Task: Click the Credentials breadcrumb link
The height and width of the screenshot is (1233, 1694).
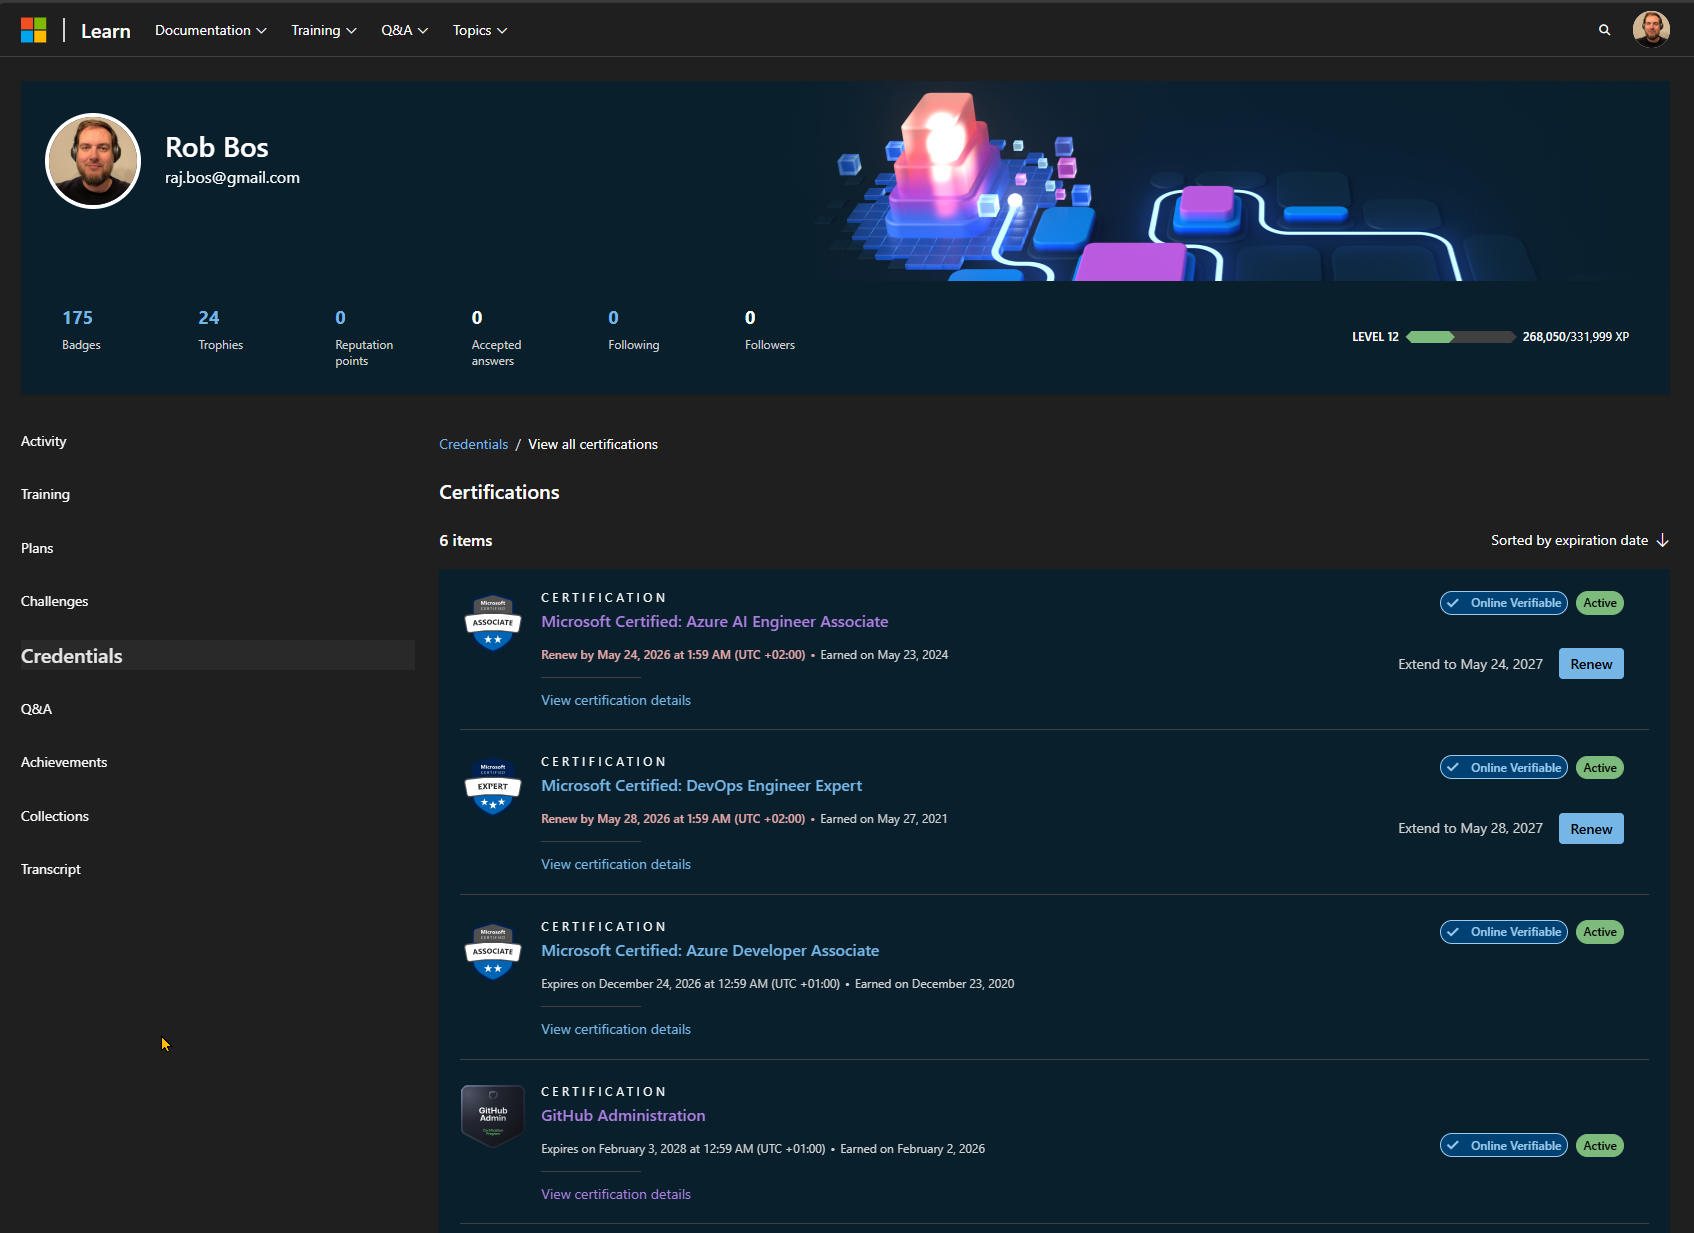Action: click(x=473, y=444)
